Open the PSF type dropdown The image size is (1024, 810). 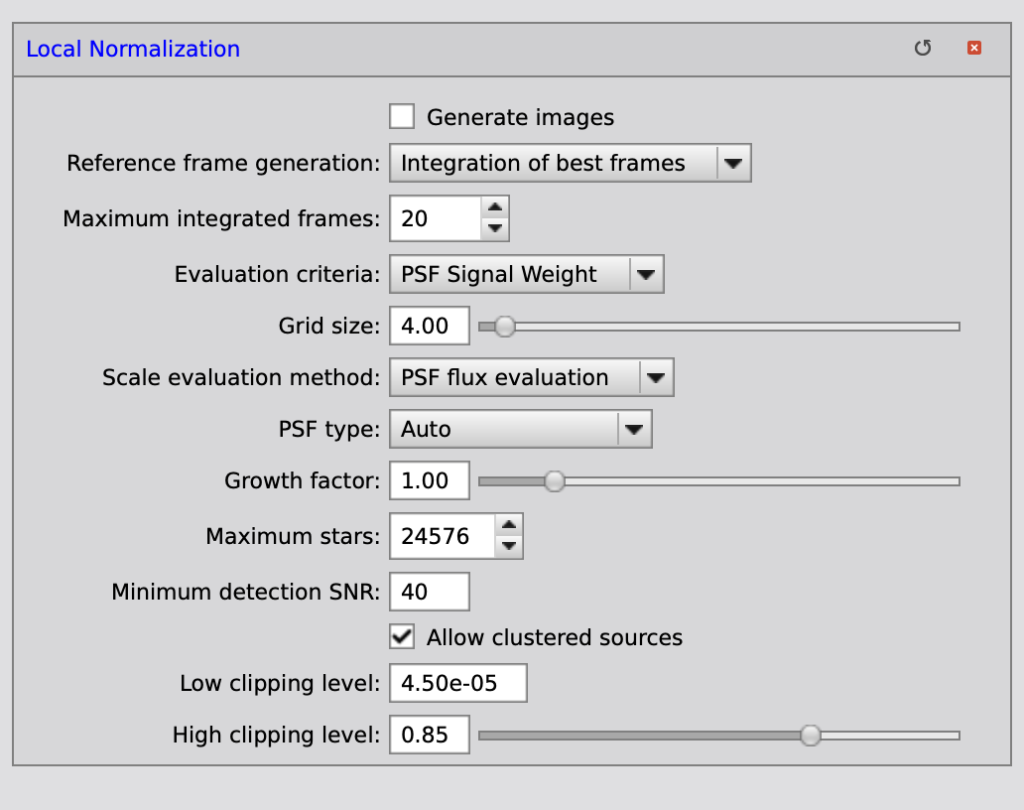pyautogui.click(x=520, y=429)
